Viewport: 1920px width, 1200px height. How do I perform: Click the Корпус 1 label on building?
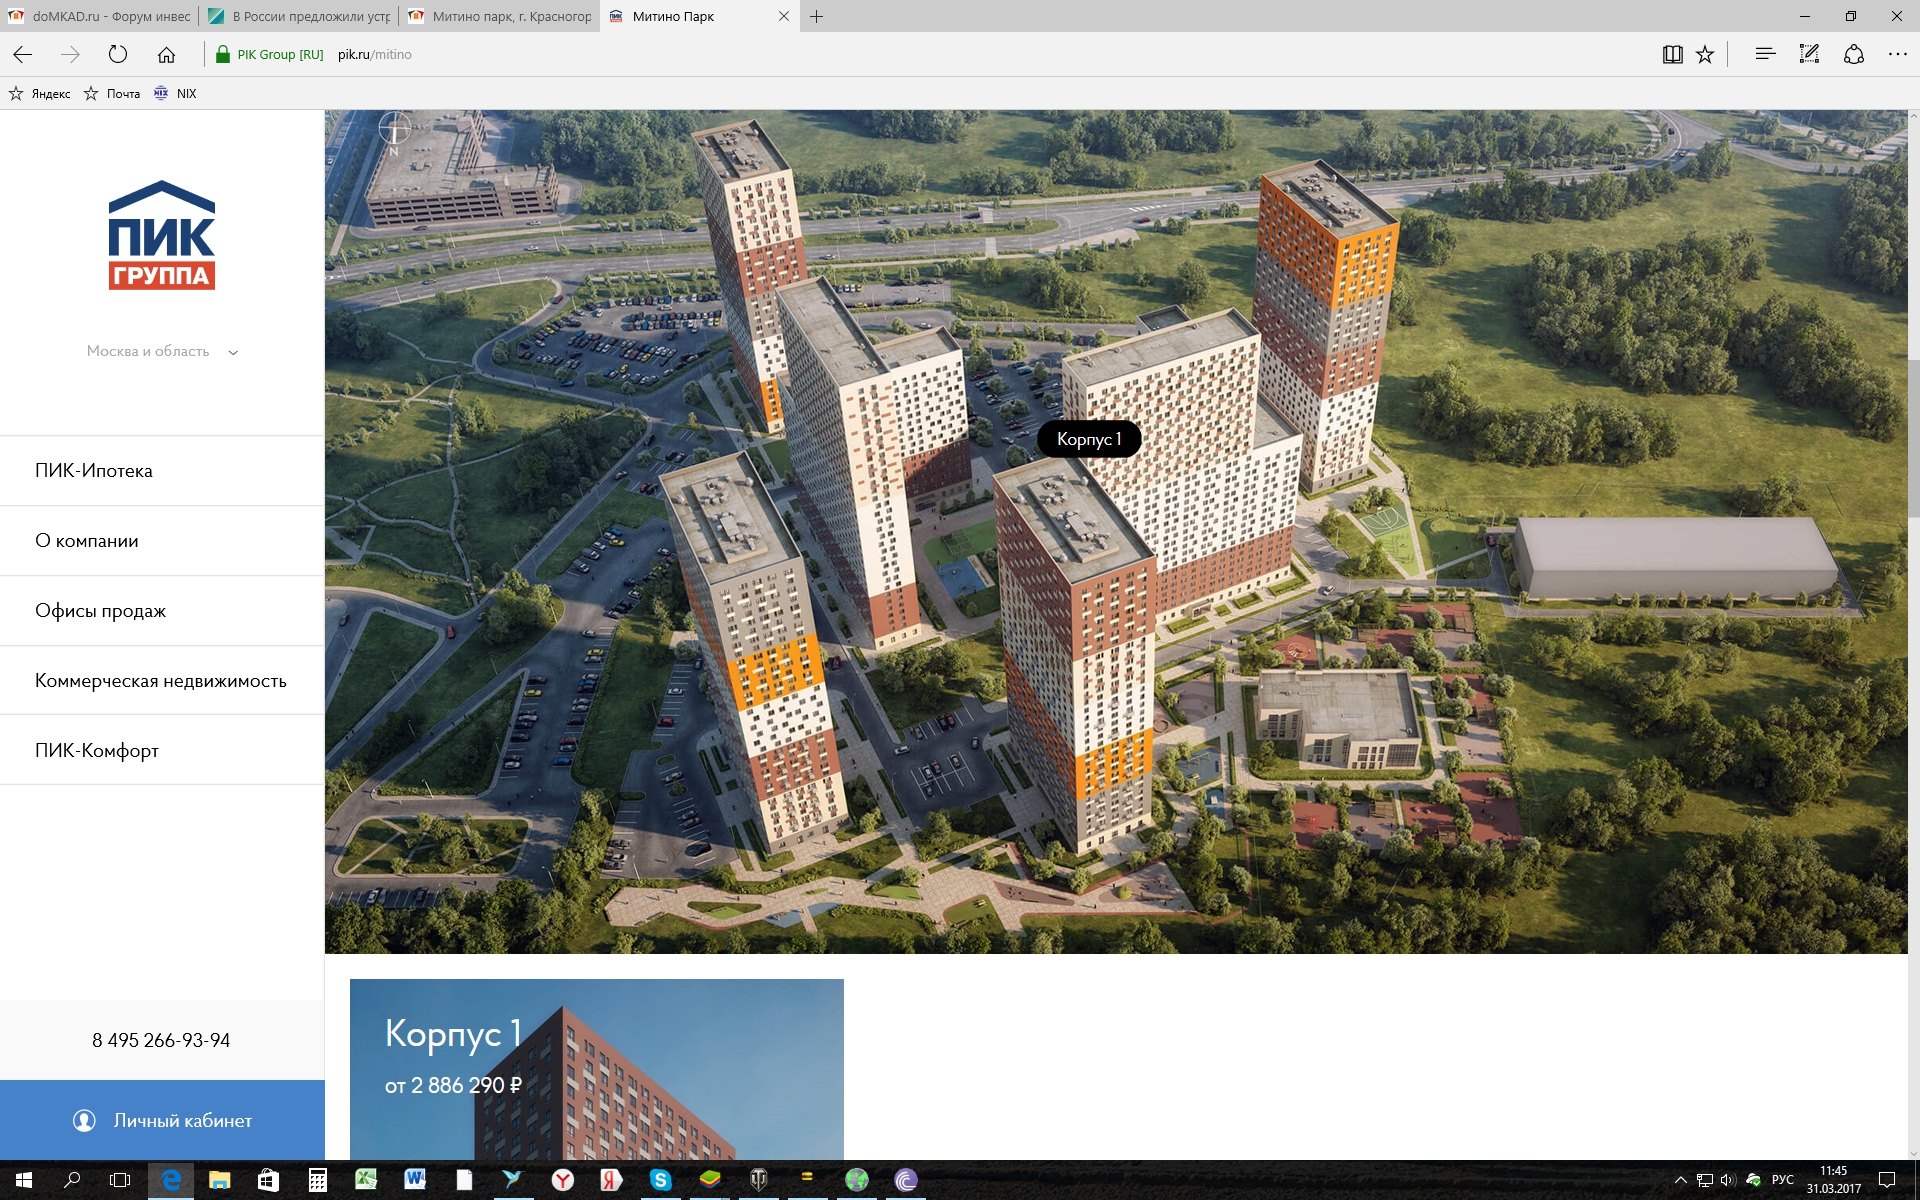tap(1088, 439)
